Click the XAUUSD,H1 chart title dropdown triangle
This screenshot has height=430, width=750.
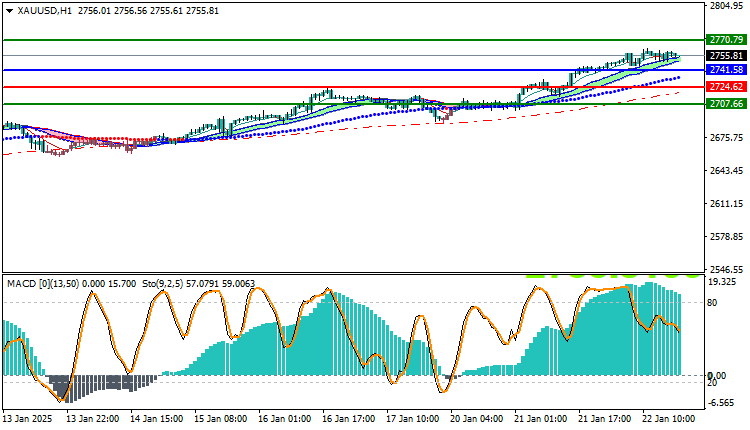pyautogui.click(x=9, y=11)
